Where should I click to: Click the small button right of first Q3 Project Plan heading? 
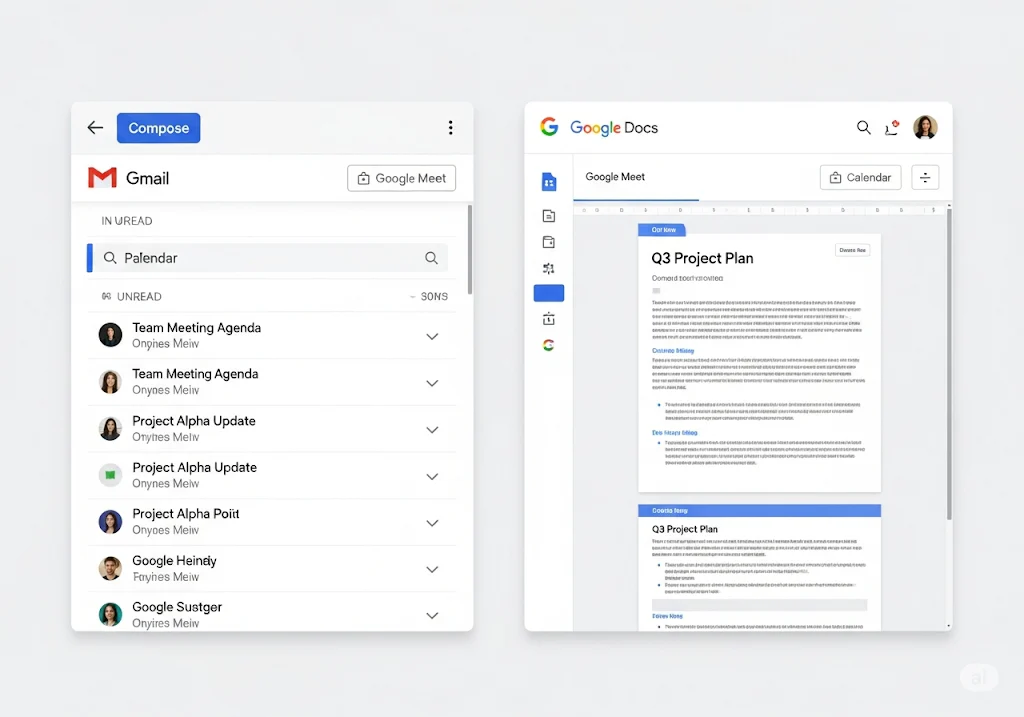click(852, 250)
